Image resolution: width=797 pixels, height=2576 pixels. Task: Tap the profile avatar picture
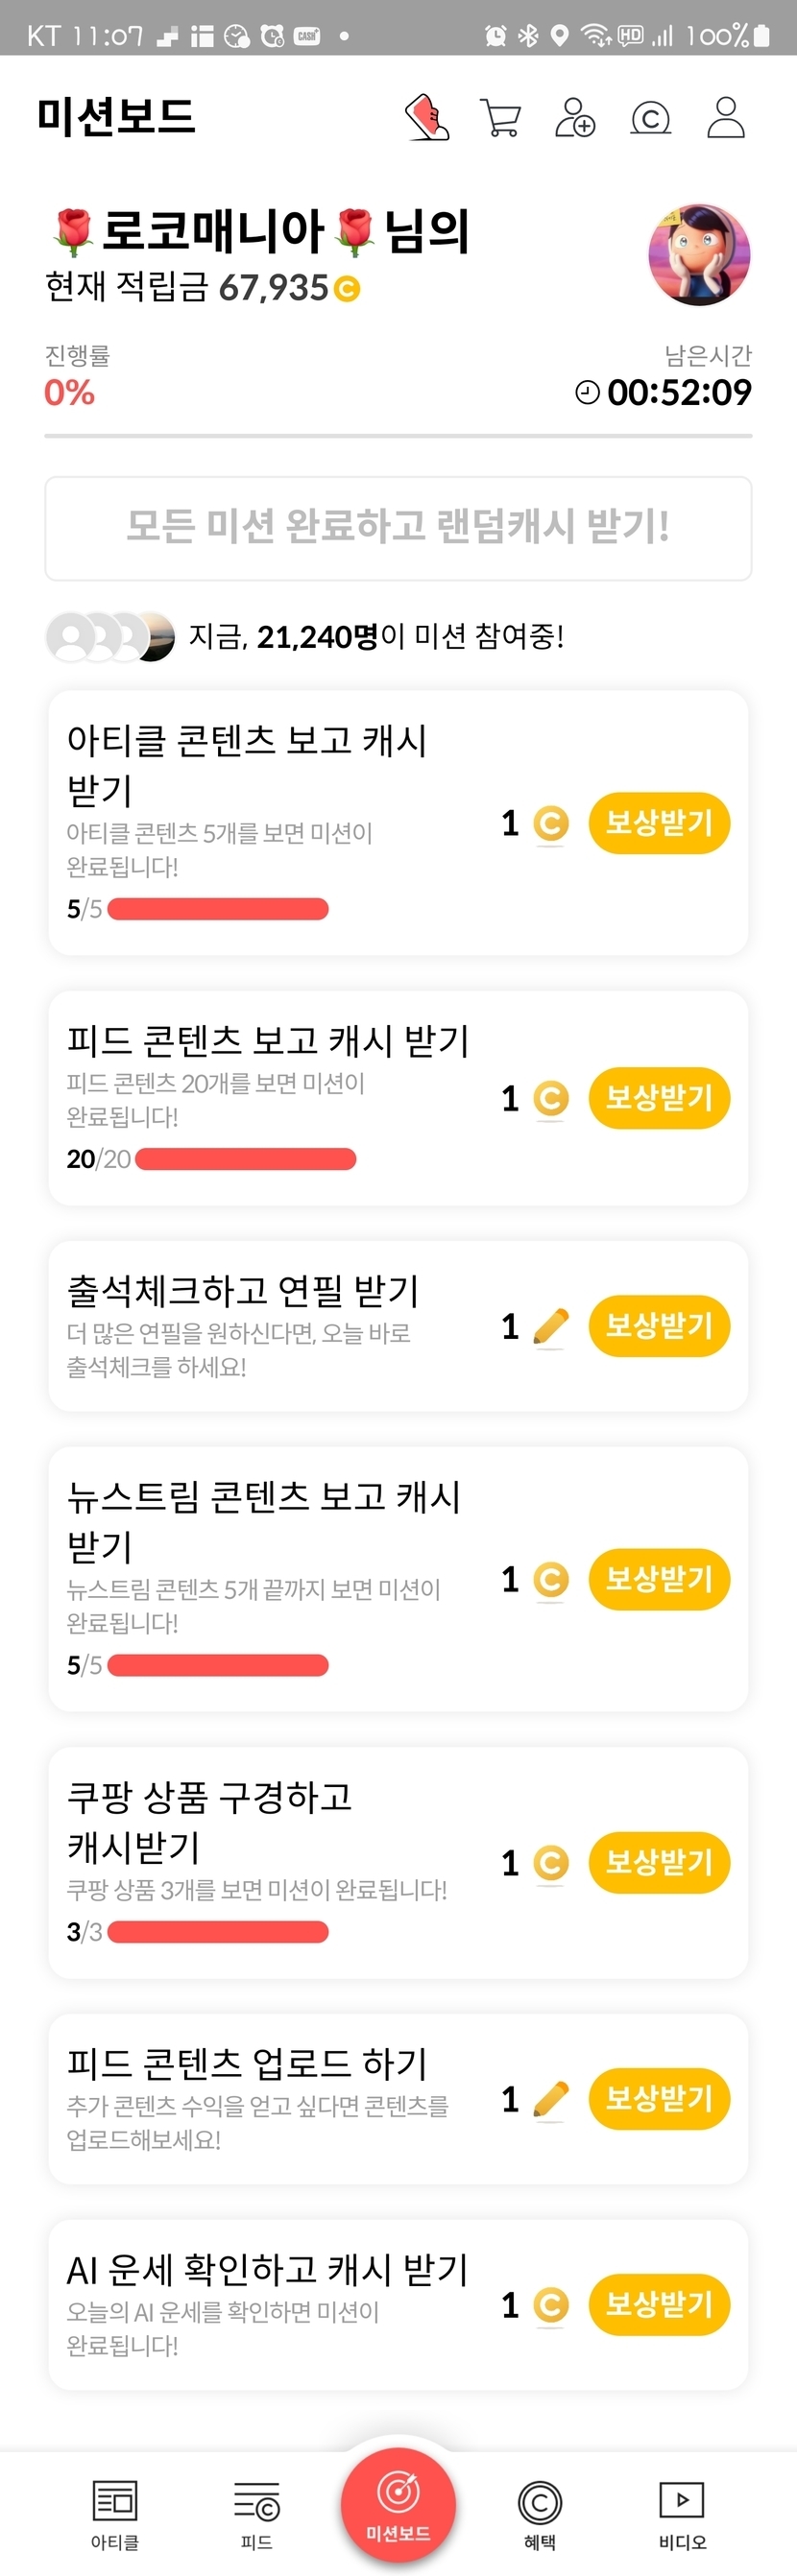click(x=699, y=255)
